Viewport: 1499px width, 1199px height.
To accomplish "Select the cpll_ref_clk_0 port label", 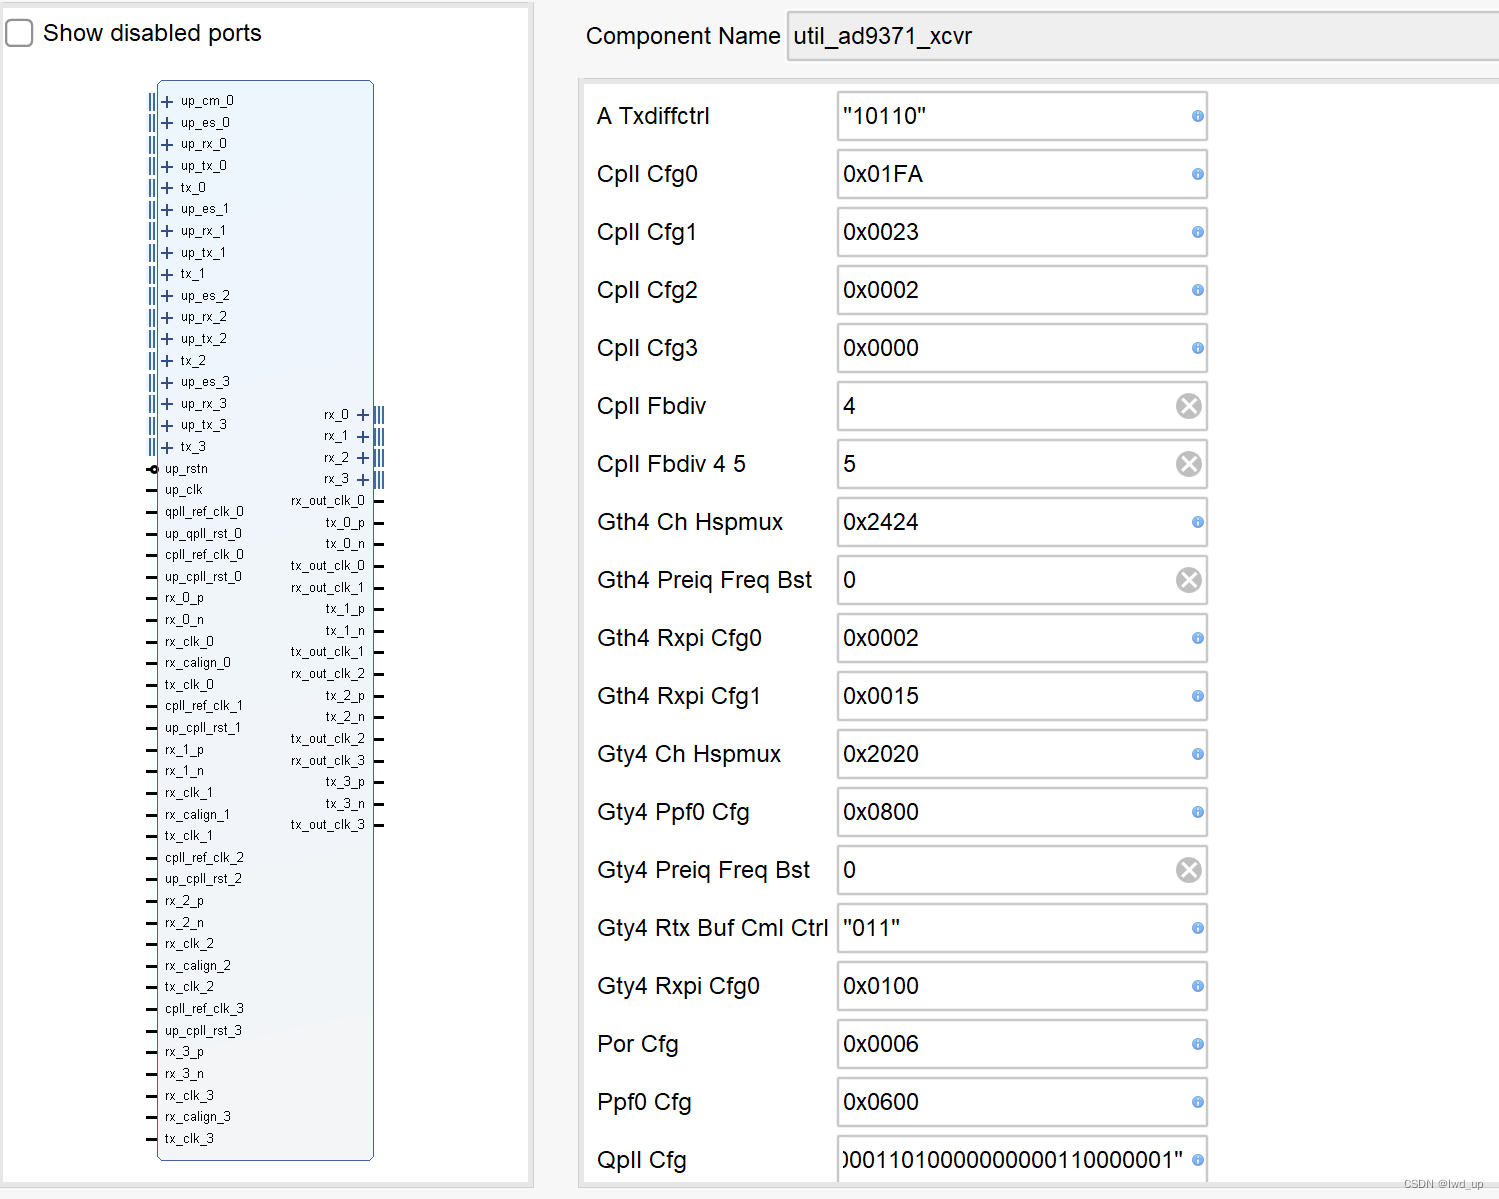I will (x=204, y=555).
